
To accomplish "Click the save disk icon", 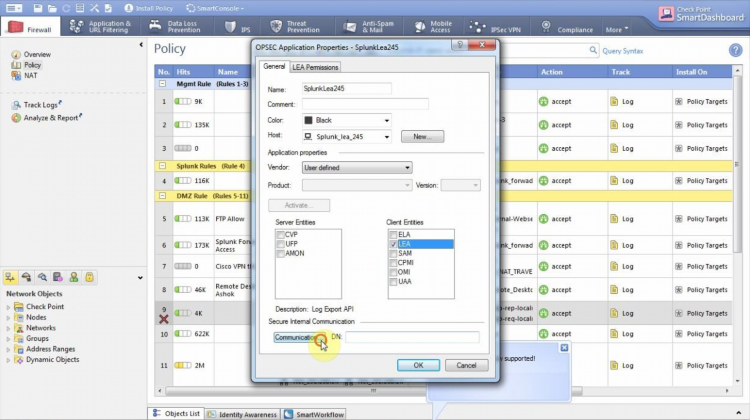I will (37, 8).
